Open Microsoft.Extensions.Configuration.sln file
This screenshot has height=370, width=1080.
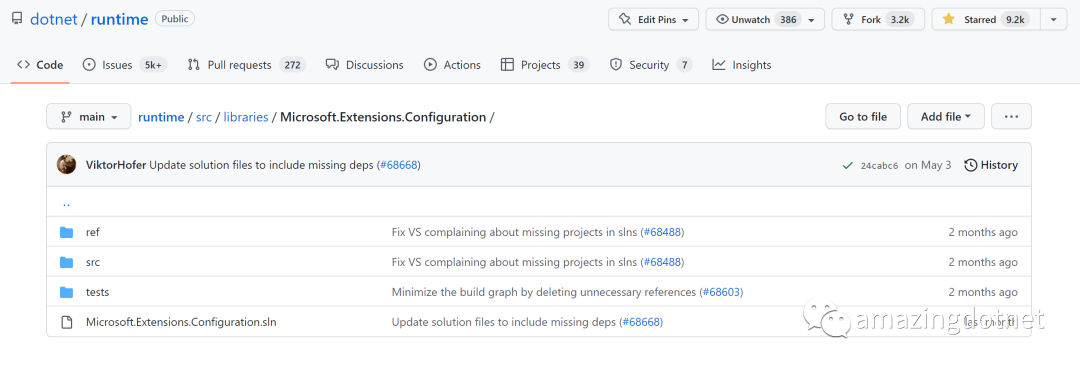181,322
